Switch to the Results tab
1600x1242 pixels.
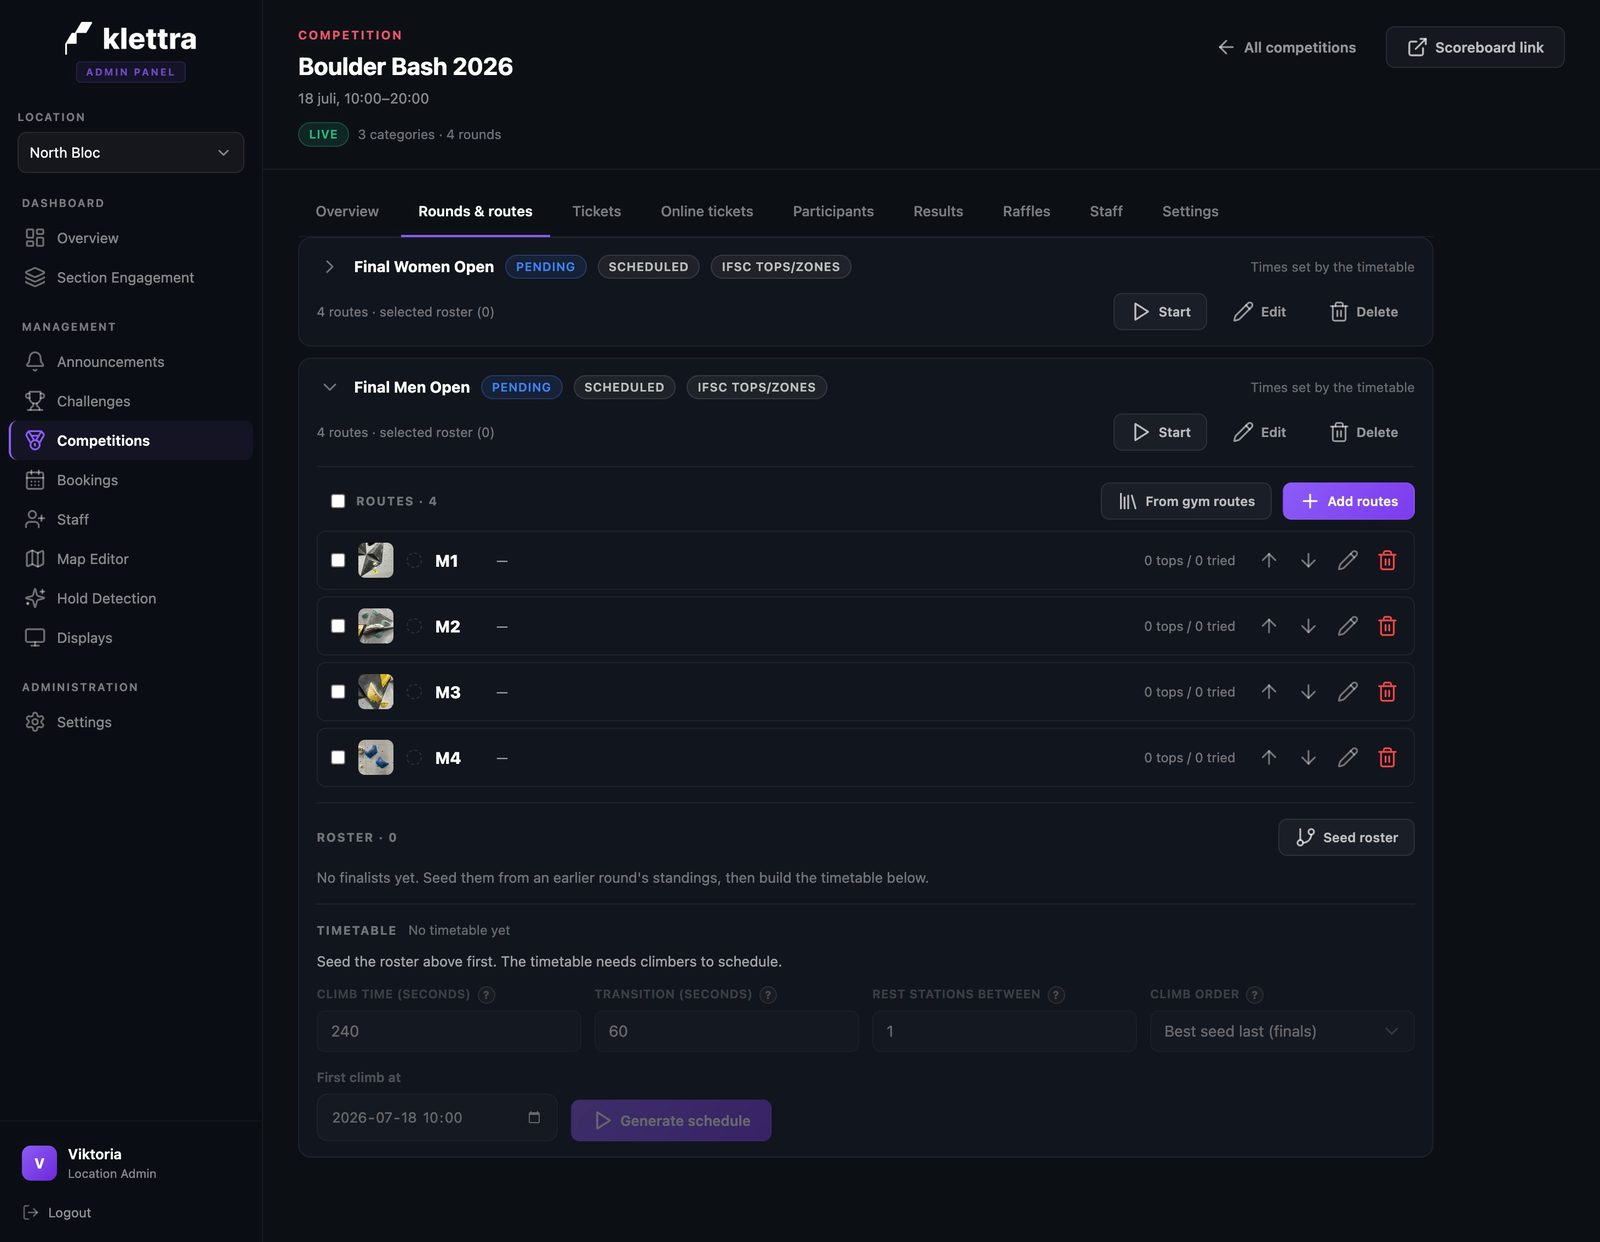938,211
